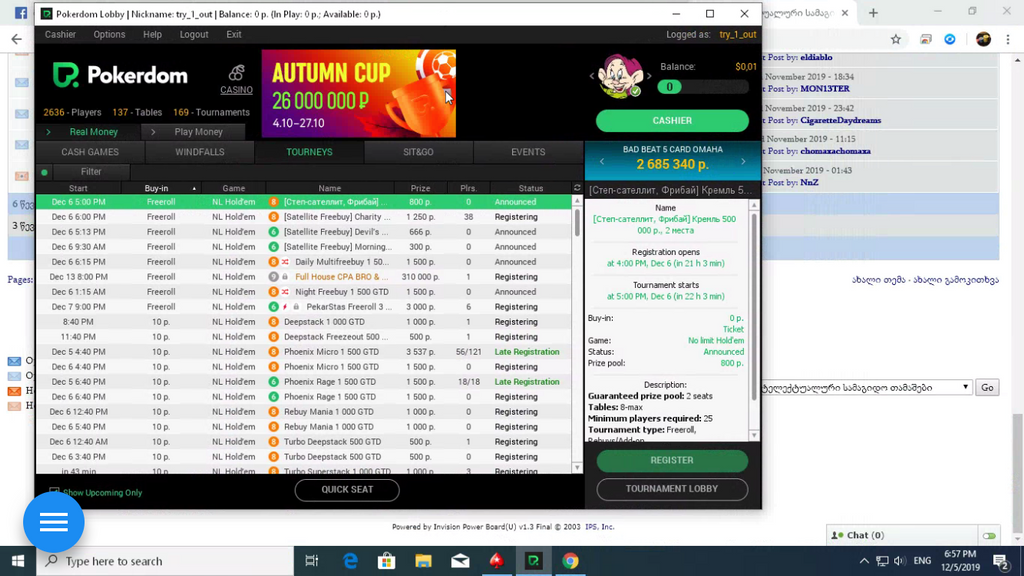This screenshot has width=1024, height=576.
Task: Click tournament list scrollbar thumb
Action: [x=577, y=221]
